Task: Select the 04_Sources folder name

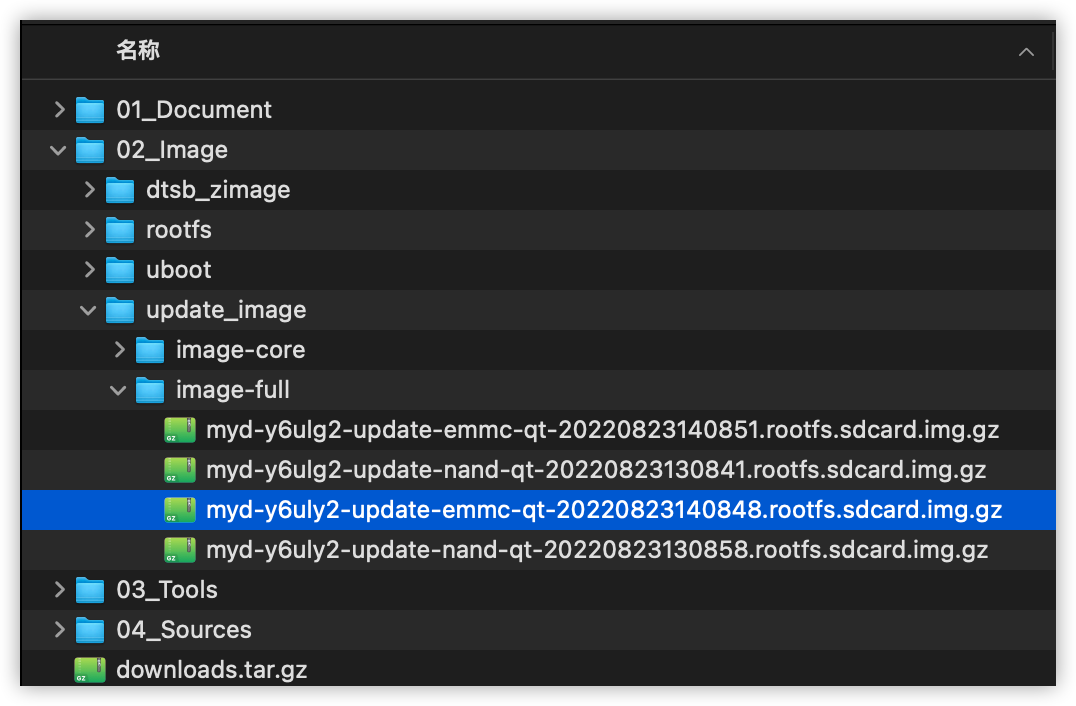Action: pyautogui.click(x=184, y=630)
